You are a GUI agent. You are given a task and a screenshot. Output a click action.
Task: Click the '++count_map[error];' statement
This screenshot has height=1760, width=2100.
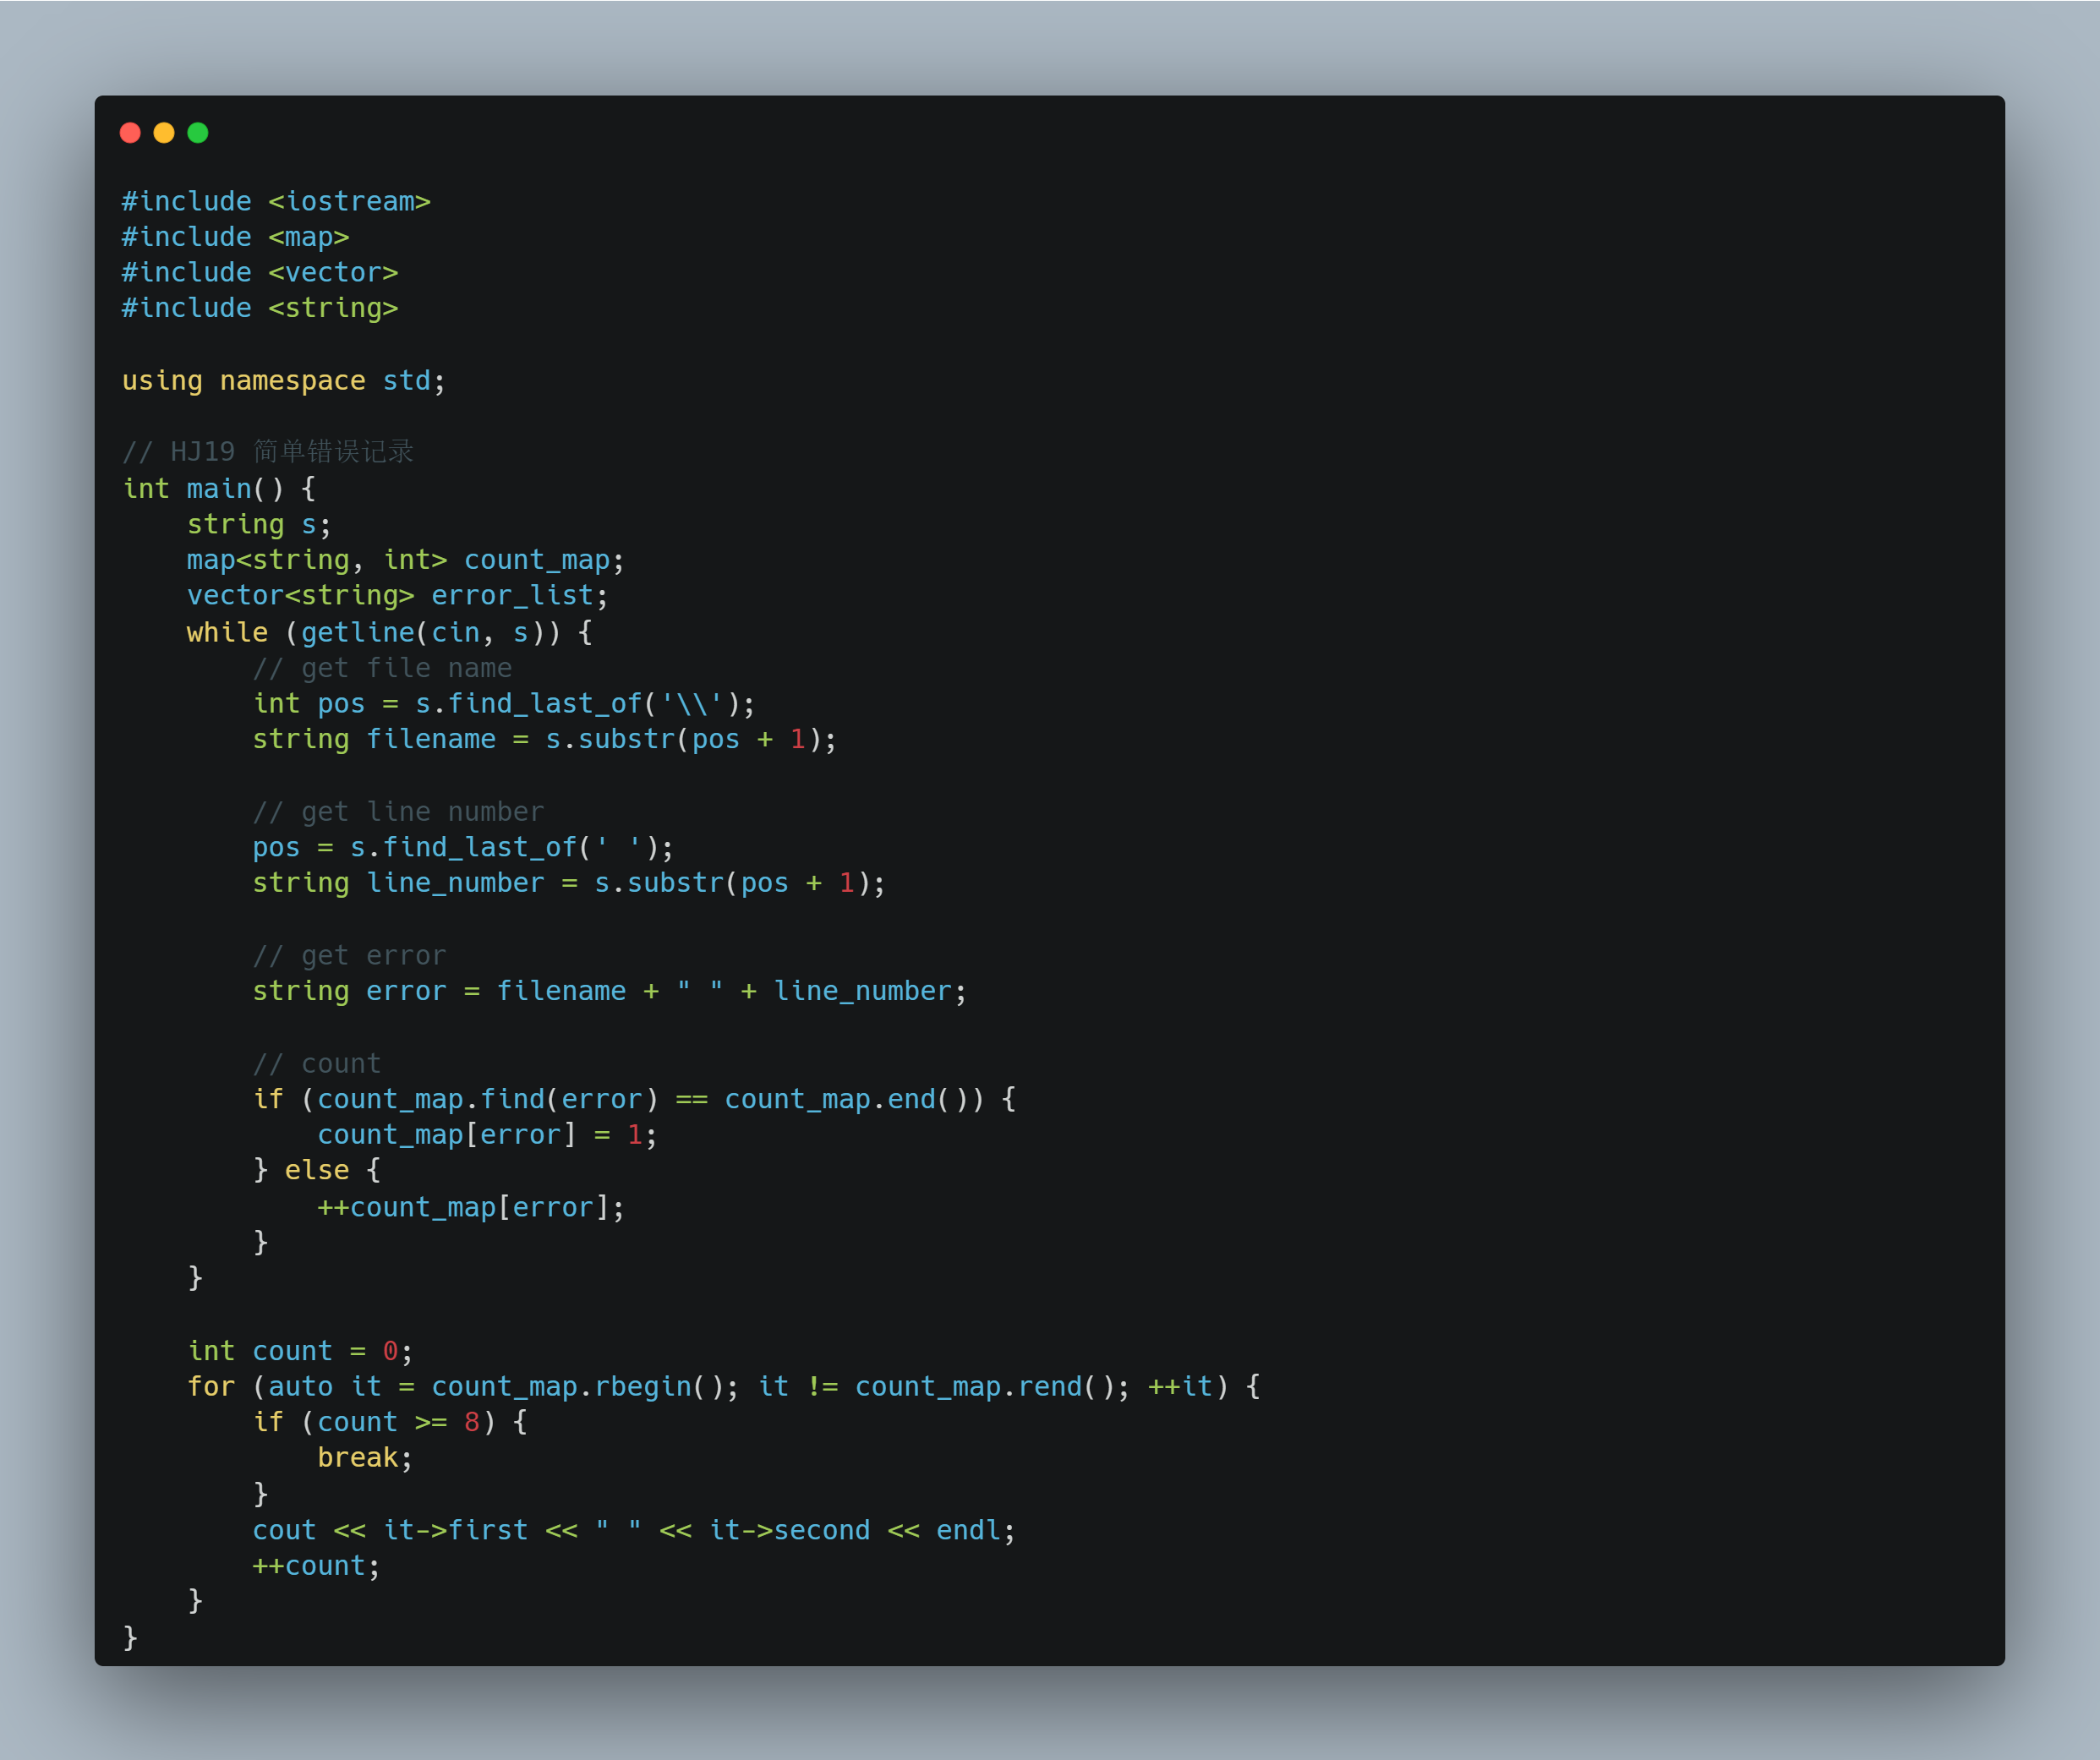pos(470,1207)
